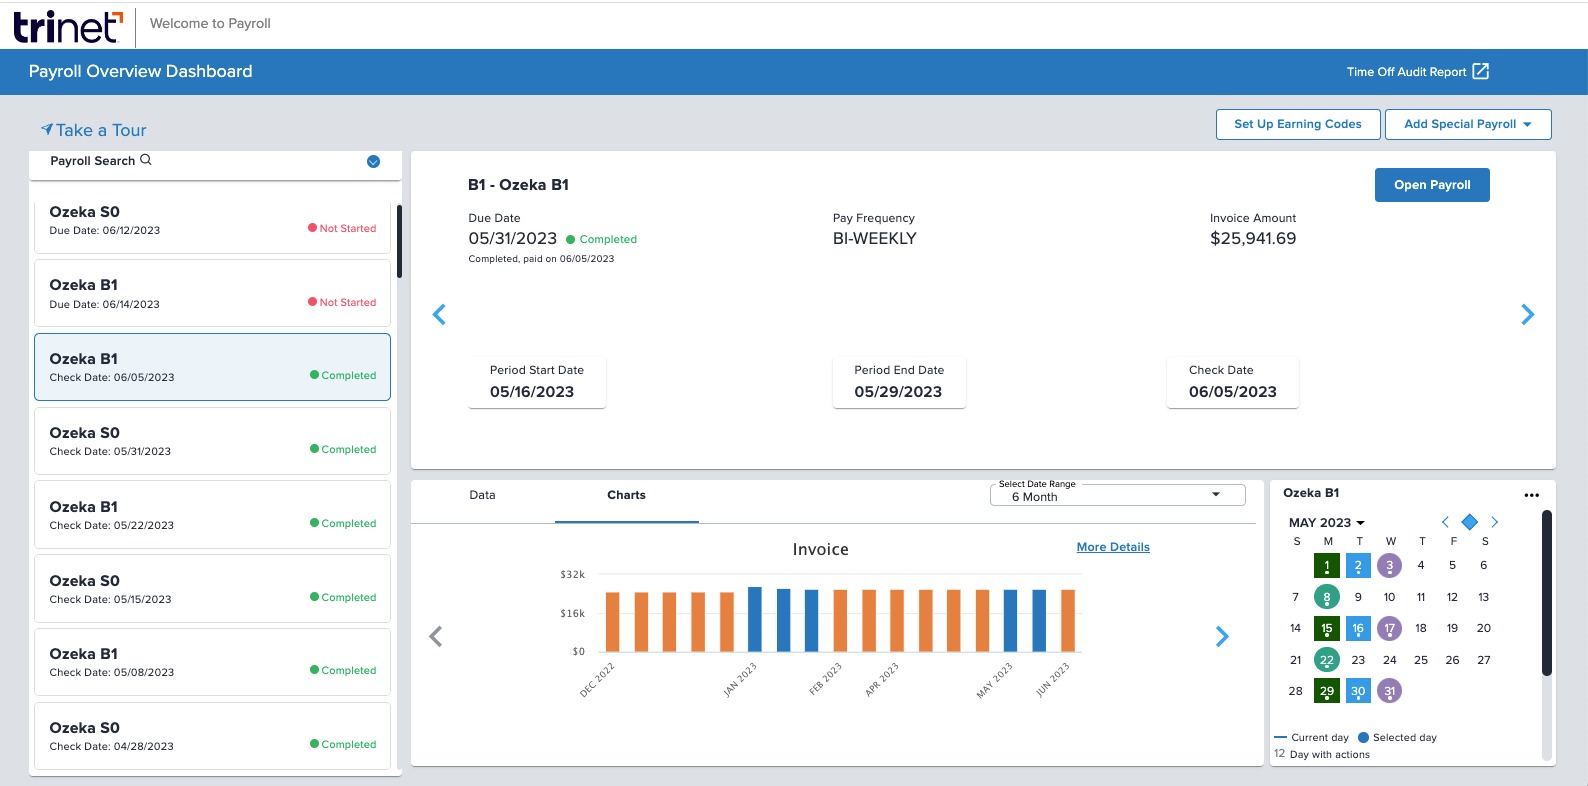Go to previous payroll with left arrow
The height and width of the screenshot is (786, 1588).
pos(439,315)
